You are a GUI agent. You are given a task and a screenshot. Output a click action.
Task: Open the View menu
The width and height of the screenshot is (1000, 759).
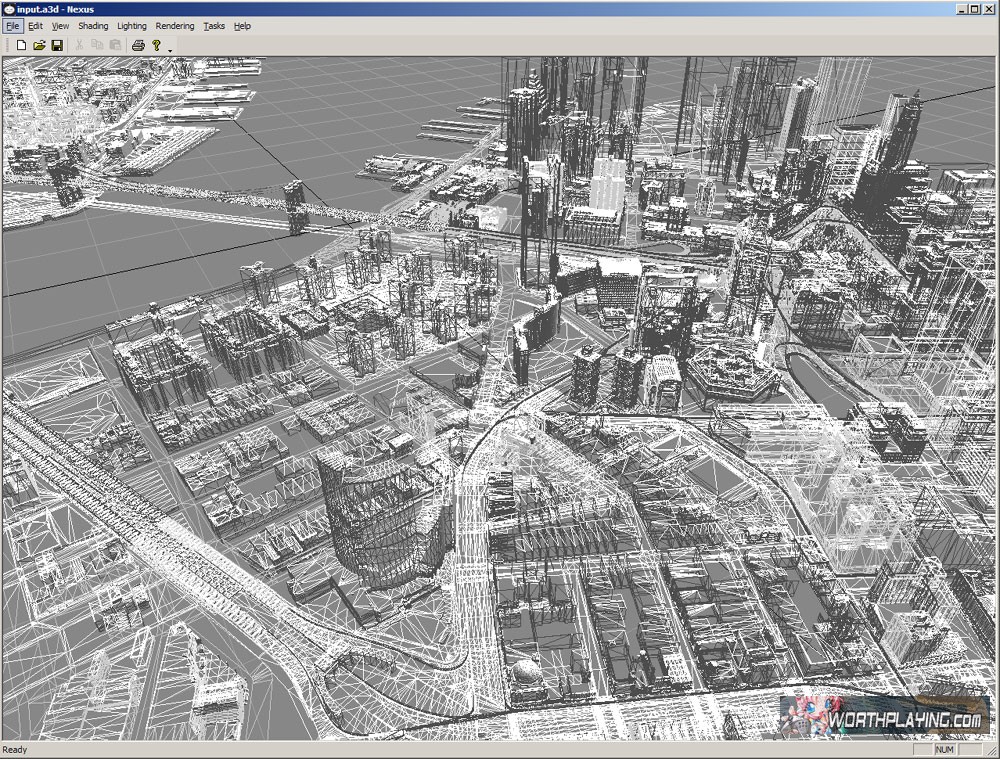pos(60,26)
